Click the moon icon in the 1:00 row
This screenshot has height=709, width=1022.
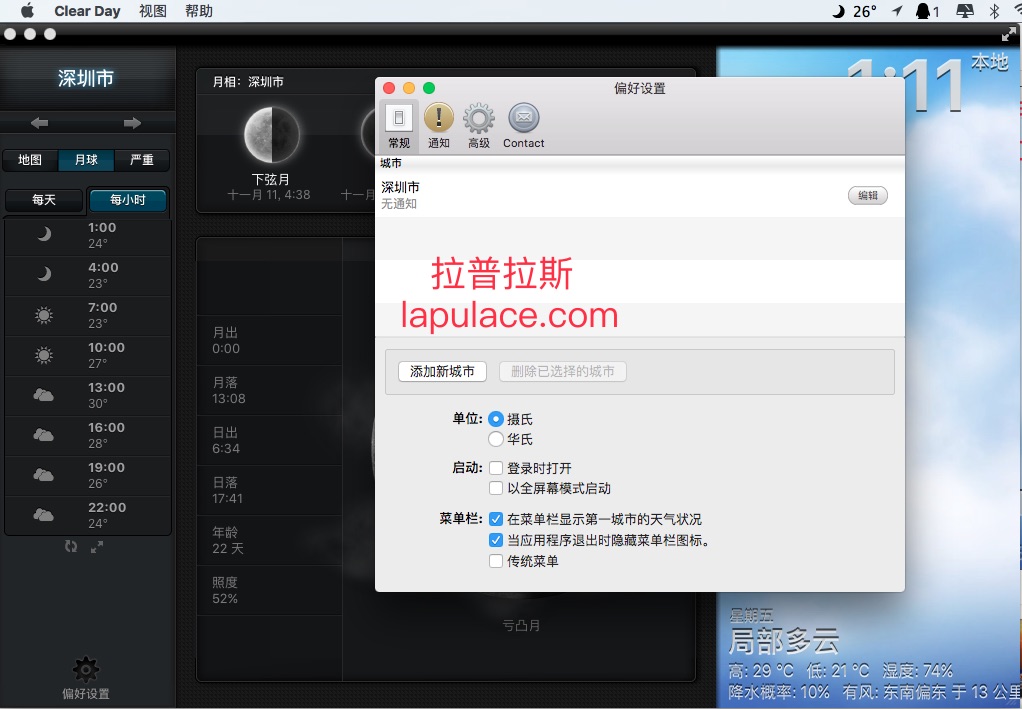pos(44,234)
